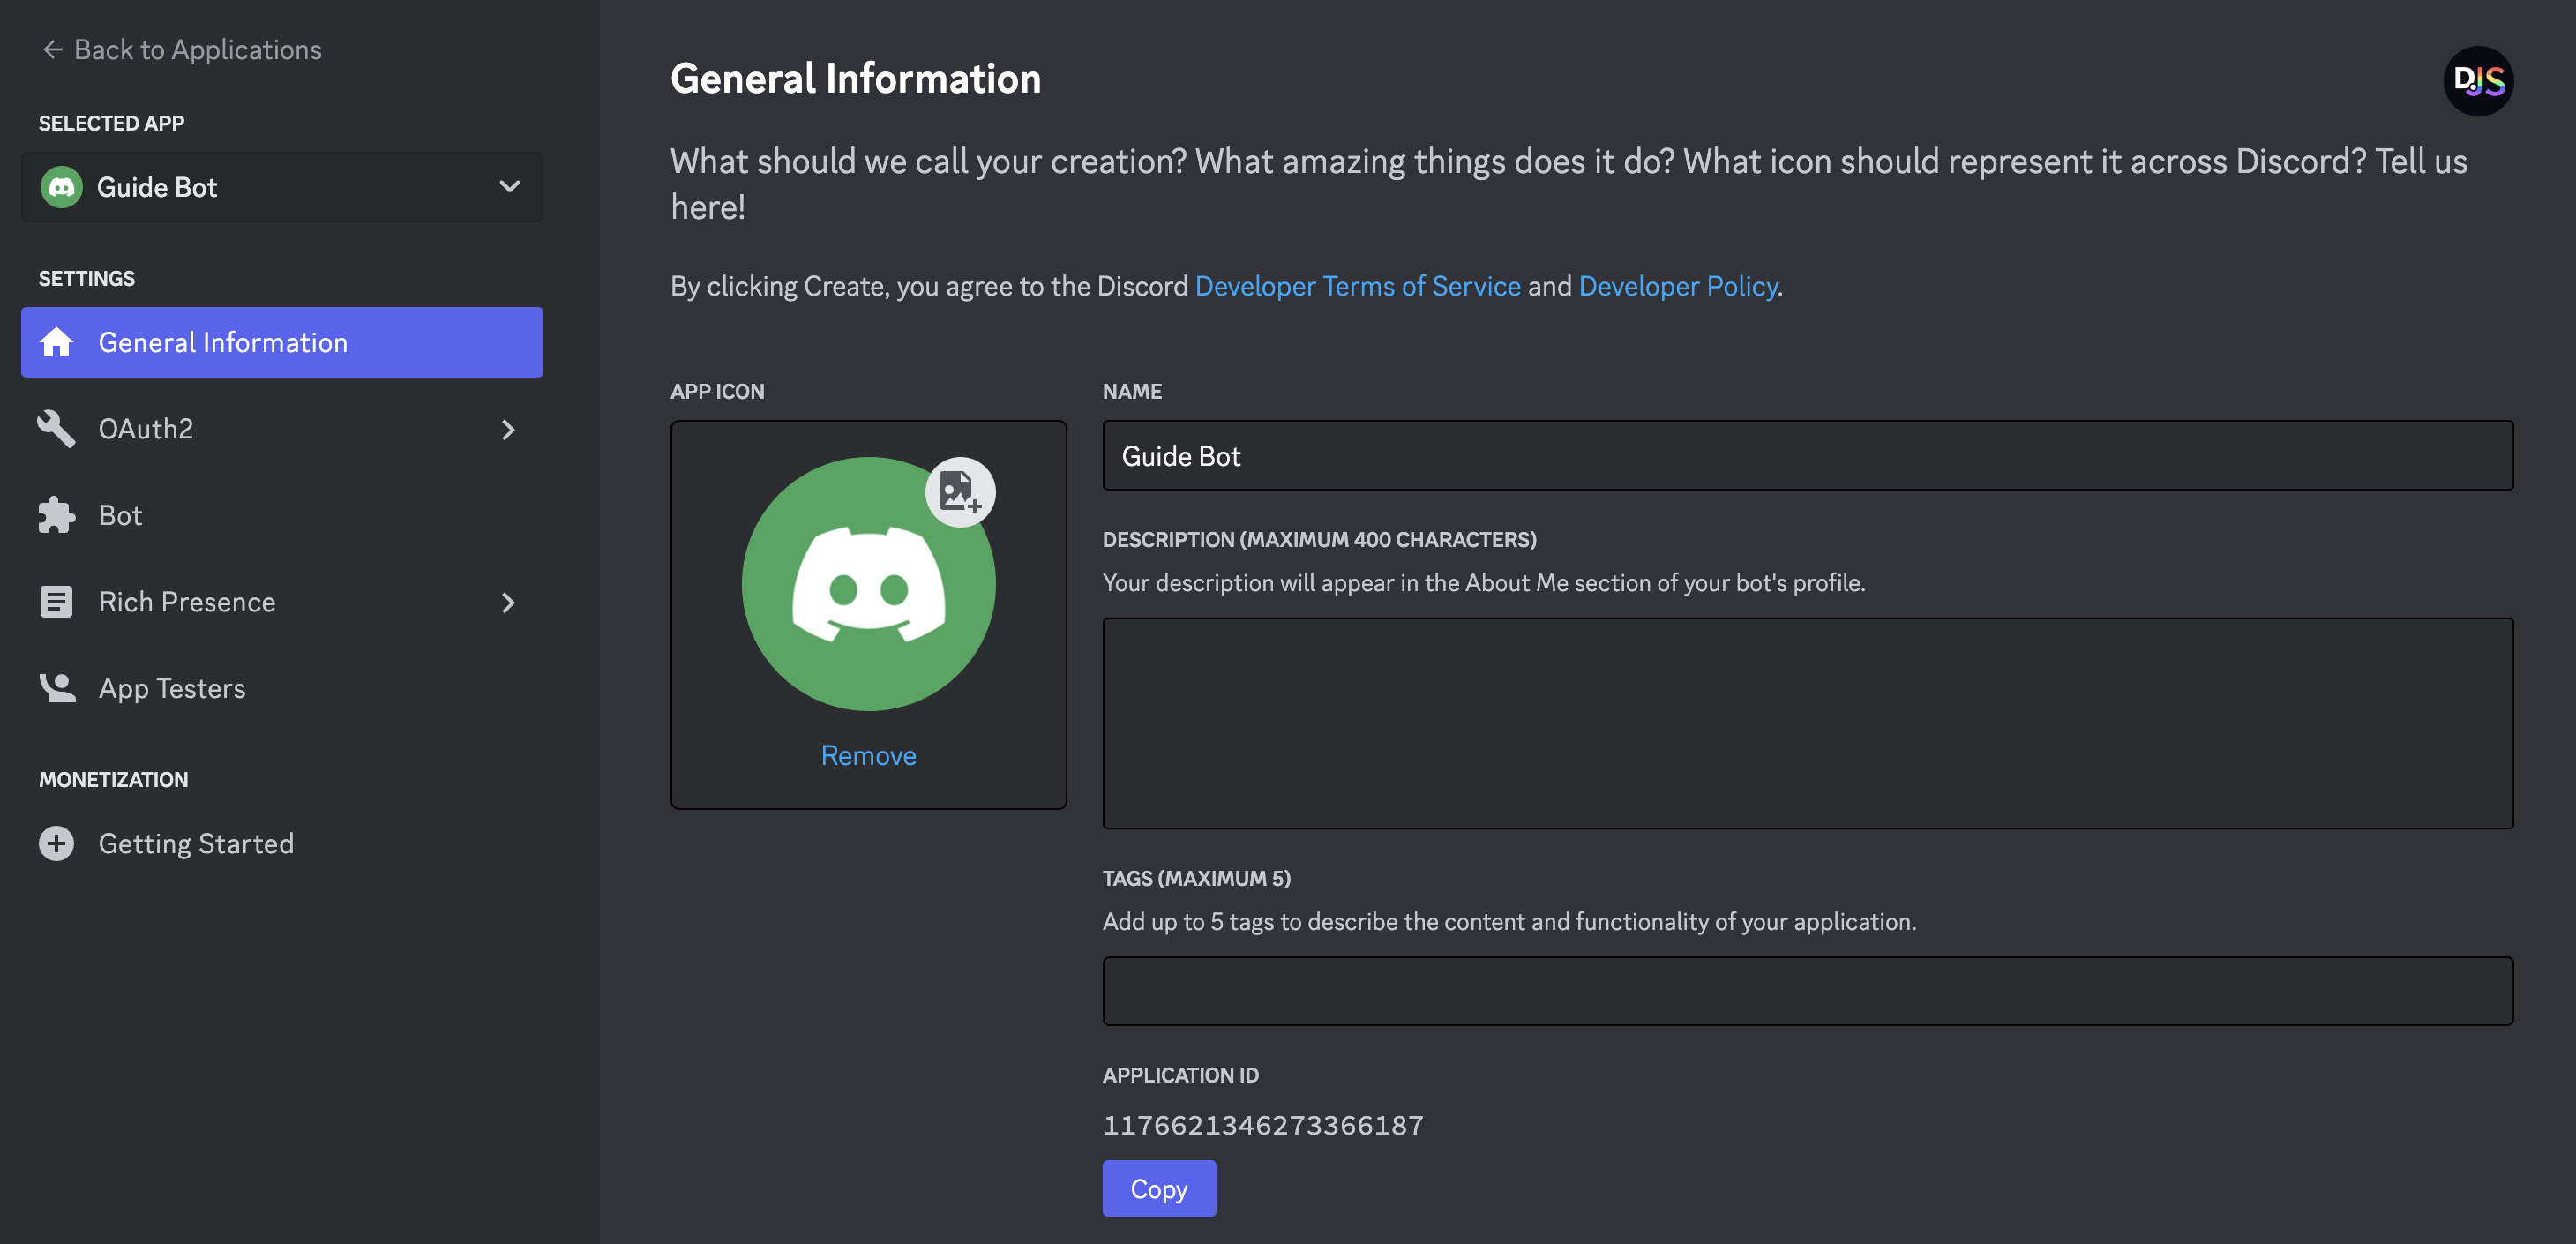Expand the OAuth2 submenu chevron
This screenshot has width=2576, height=1244.
[508, 429]
